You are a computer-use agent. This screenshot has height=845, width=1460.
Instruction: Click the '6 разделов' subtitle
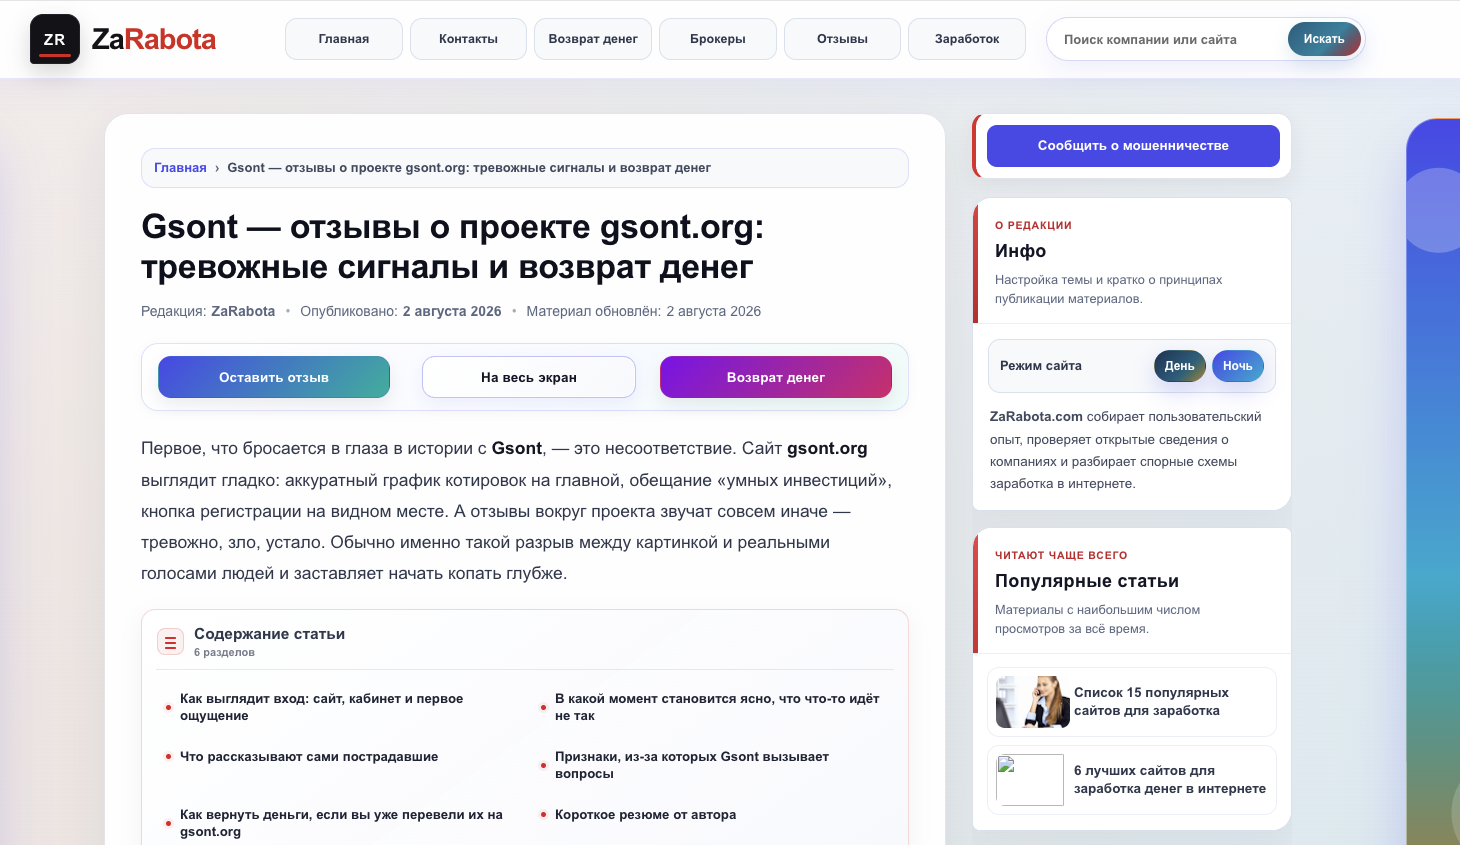click(224, 652)
